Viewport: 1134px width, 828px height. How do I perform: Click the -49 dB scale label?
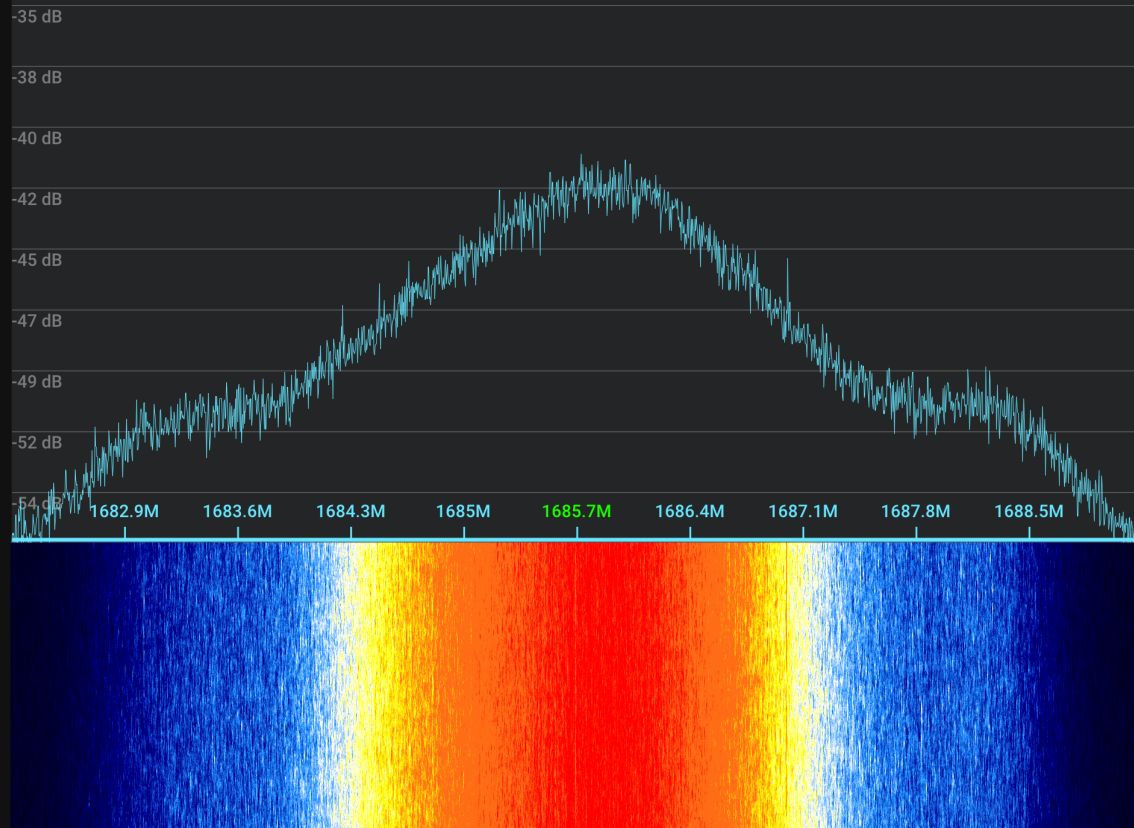tap(37, 382)
